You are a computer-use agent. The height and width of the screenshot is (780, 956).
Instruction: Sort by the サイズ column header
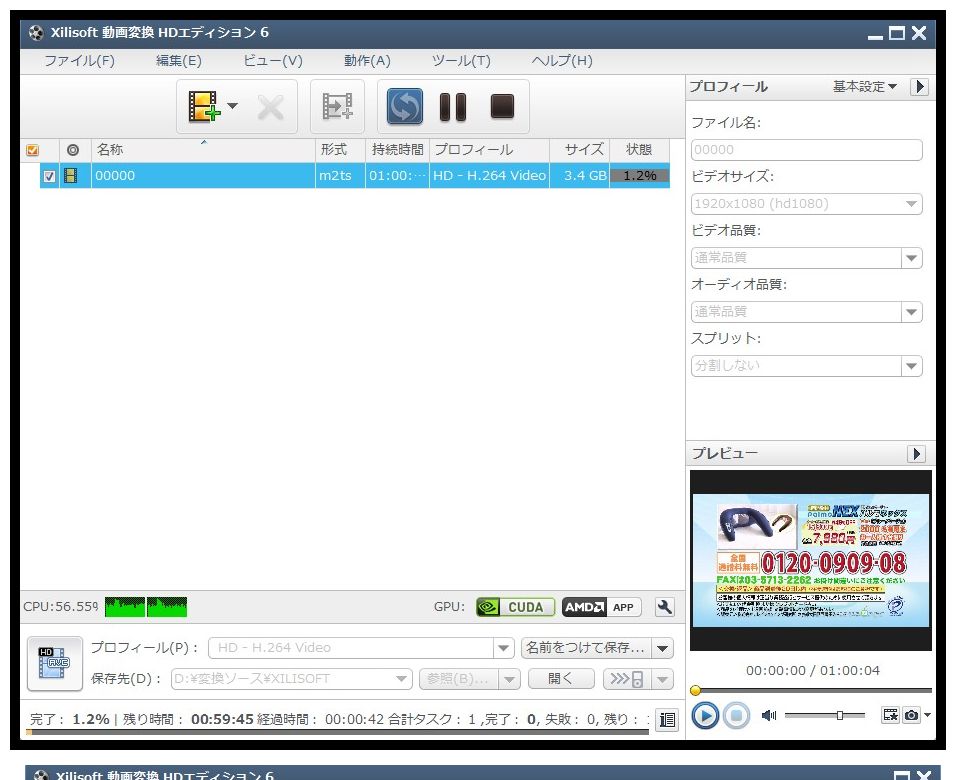580,150
